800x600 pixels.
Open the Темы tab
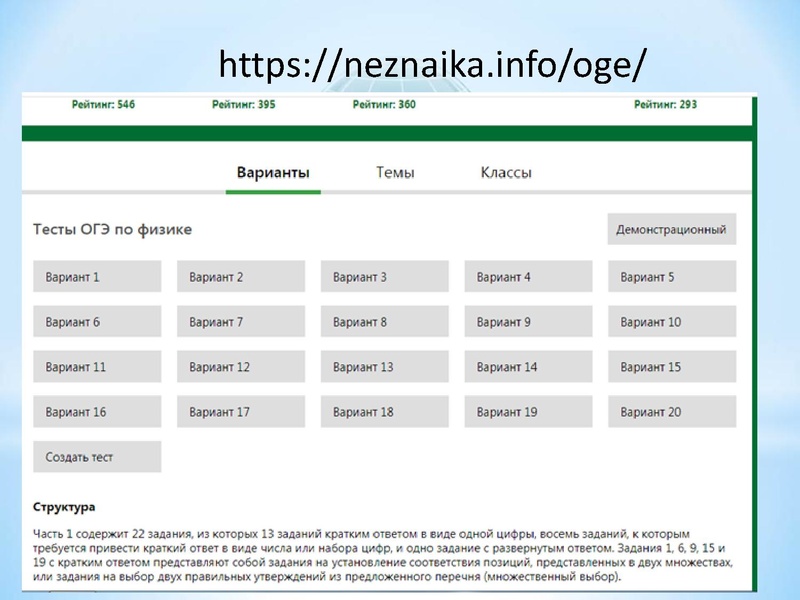[x=395, y=172]
